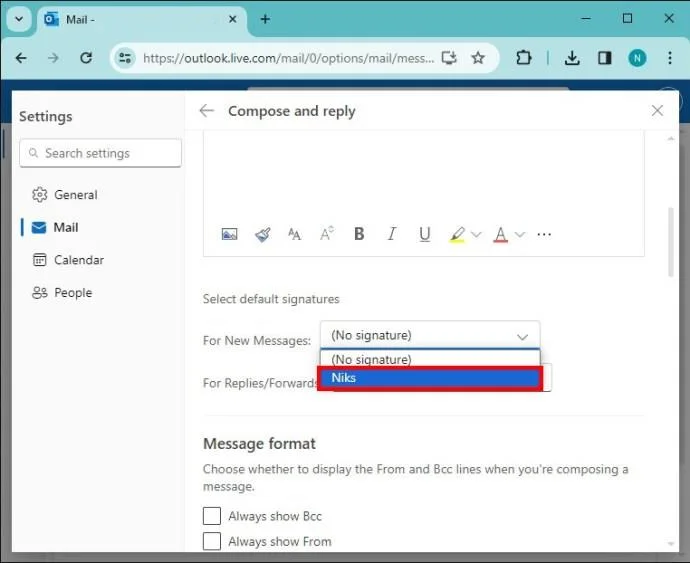Open the Chrome three-dot menu

click(670, 58)
